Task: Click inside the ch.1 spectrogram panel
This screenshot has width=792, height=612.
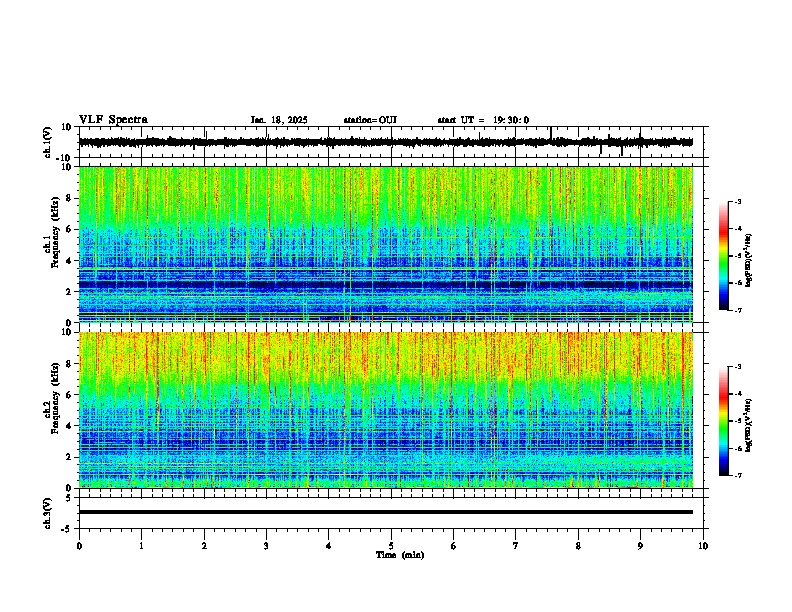Action: [x=385, y=244]
